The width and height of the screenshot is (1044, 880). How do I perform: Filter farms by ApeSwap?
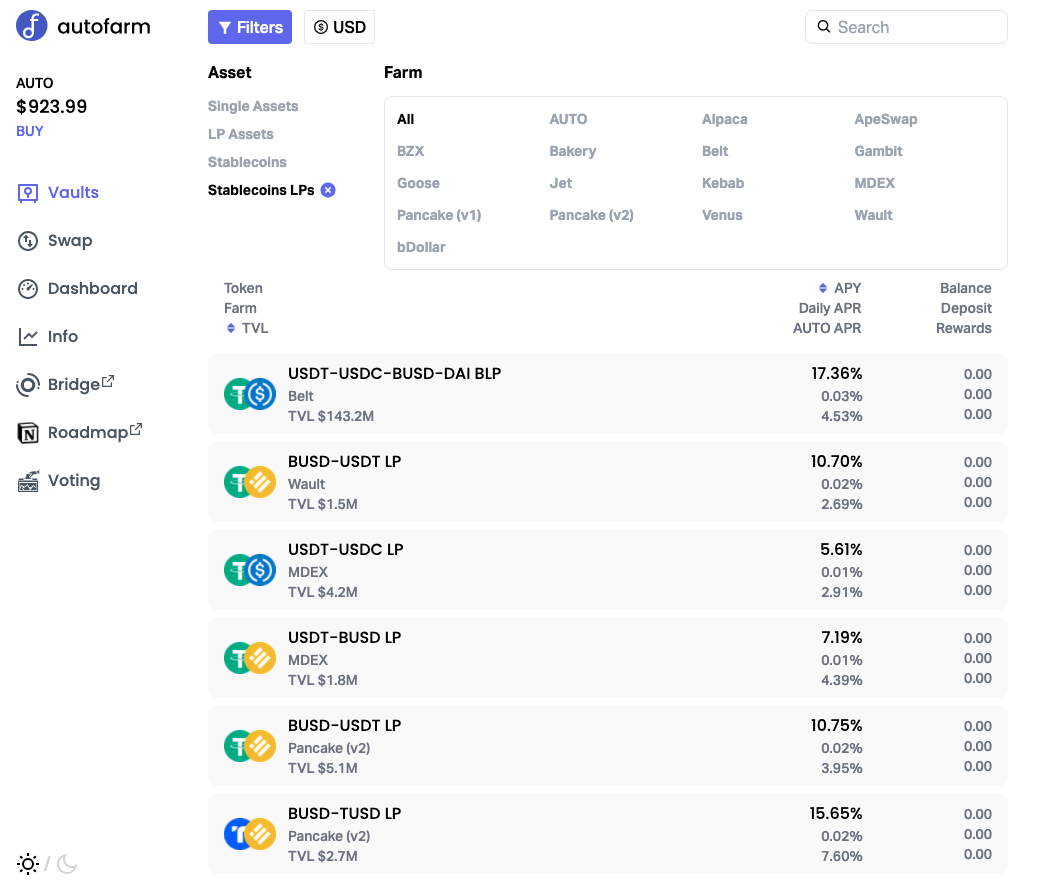click(886, 119)
